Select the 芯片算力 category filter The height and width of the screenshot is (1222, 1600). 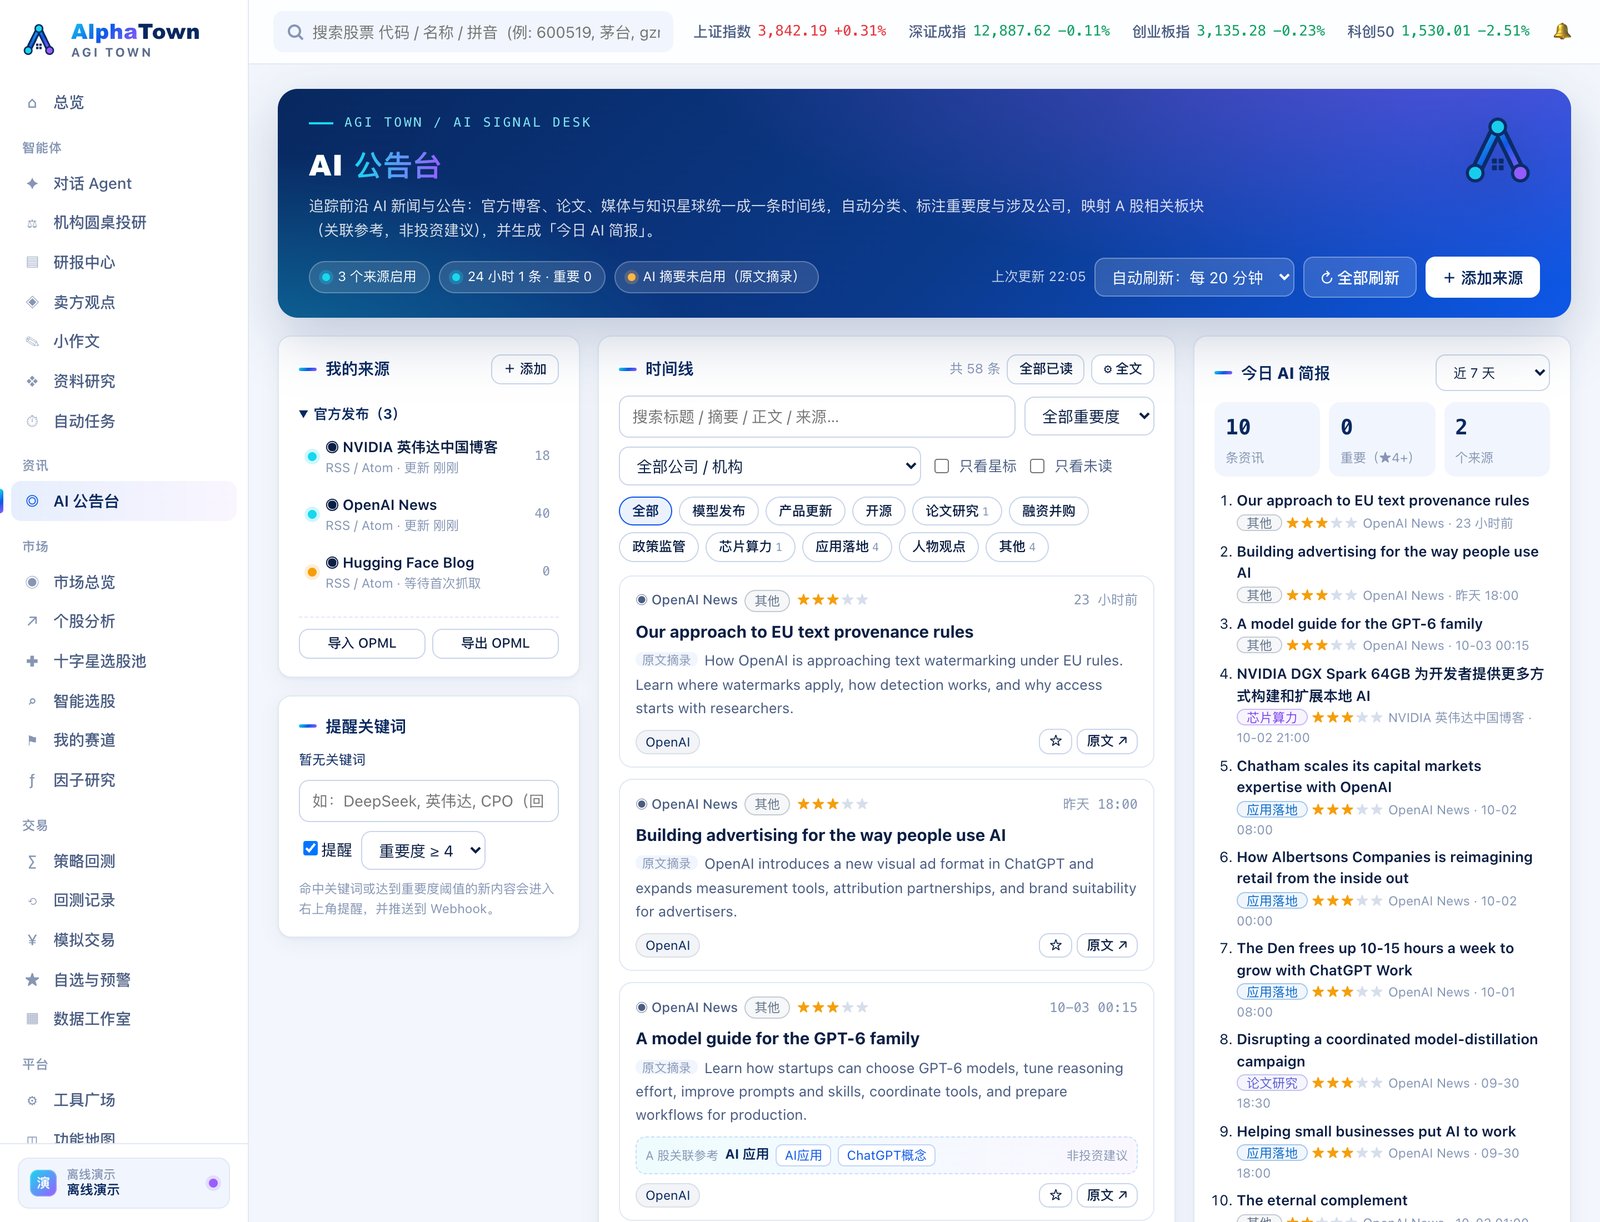[x=750, y=547]
